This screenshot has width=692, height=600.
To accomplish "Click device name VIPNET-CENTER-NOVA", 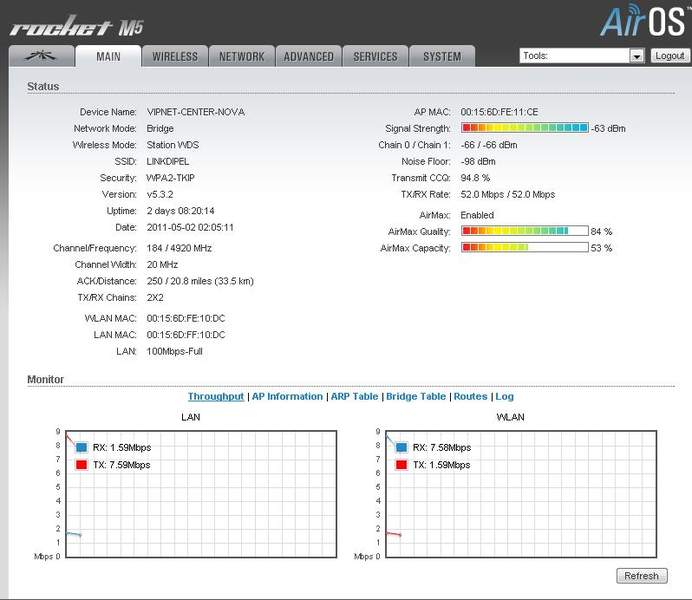I will point(196,112).
